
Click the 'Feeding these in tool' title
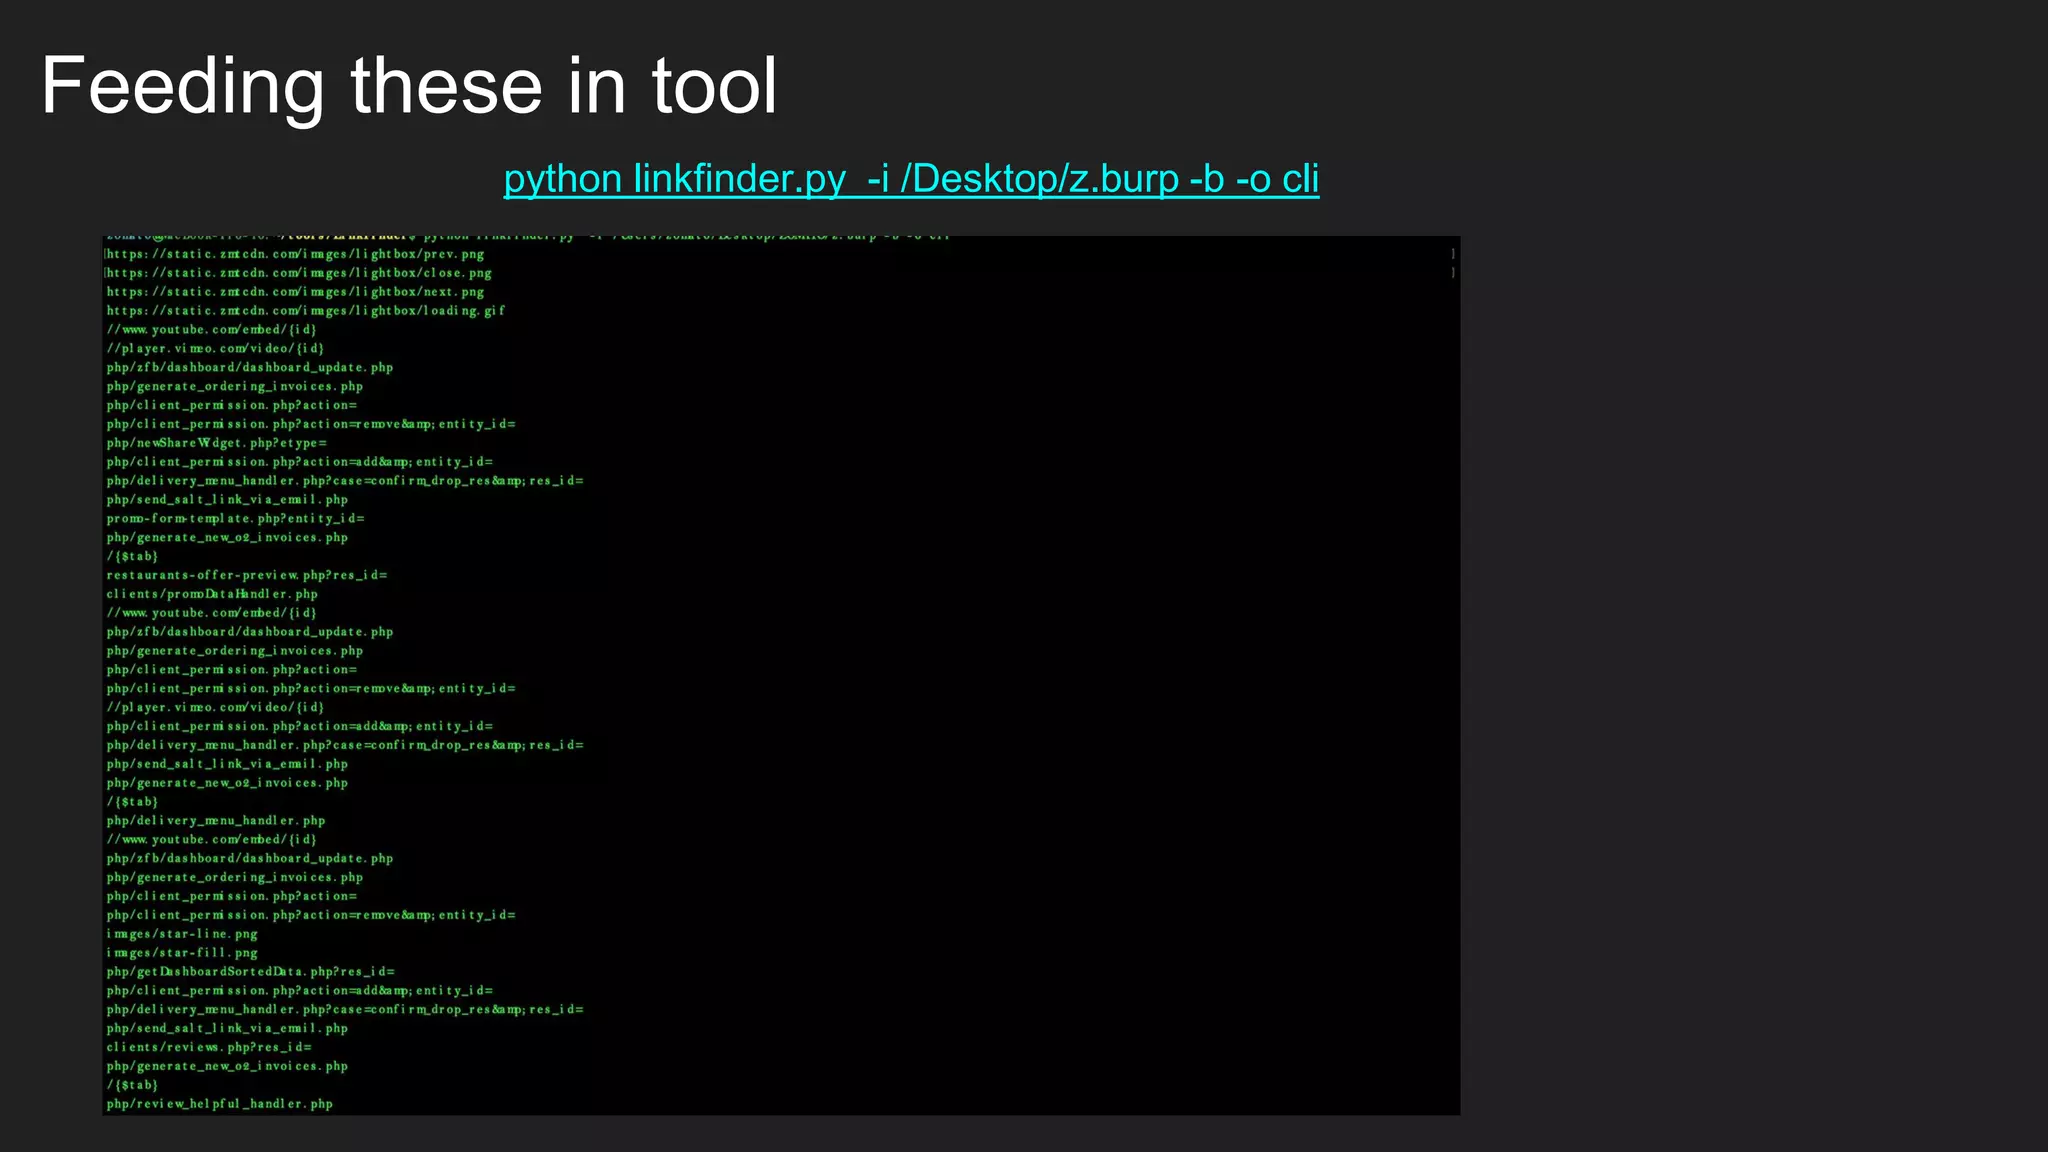tap(408, 86)
